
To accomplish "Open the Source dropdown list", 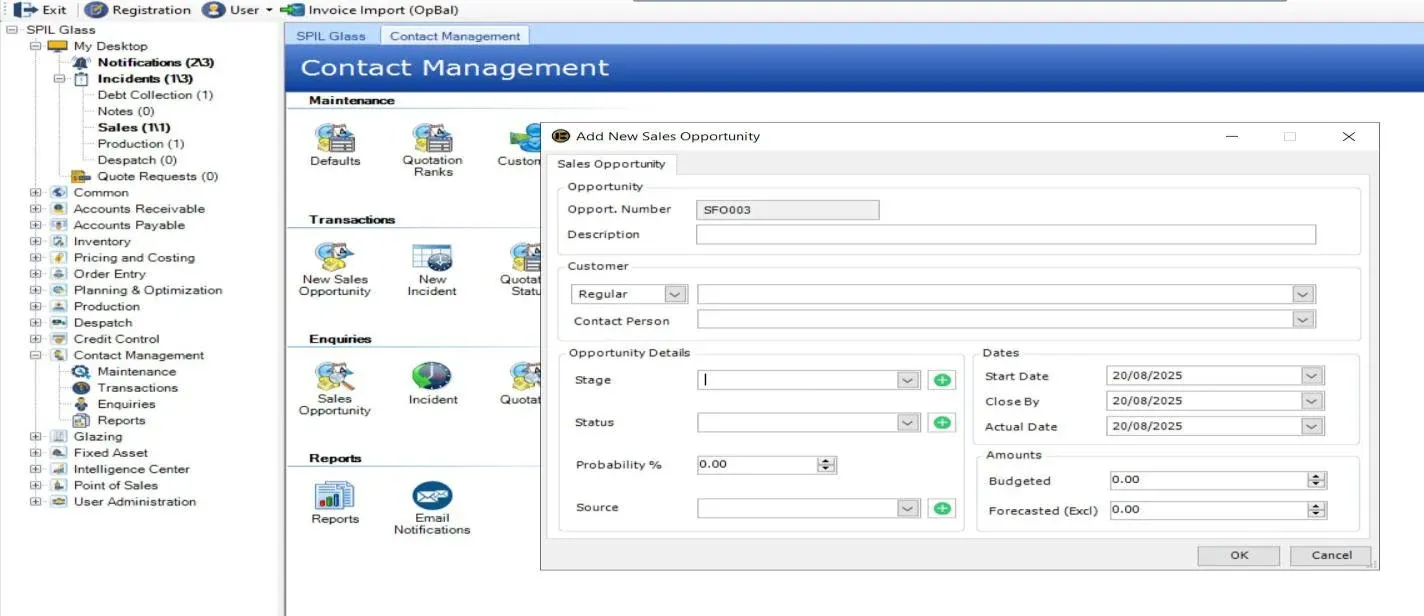I will click(x=908, y=508).
